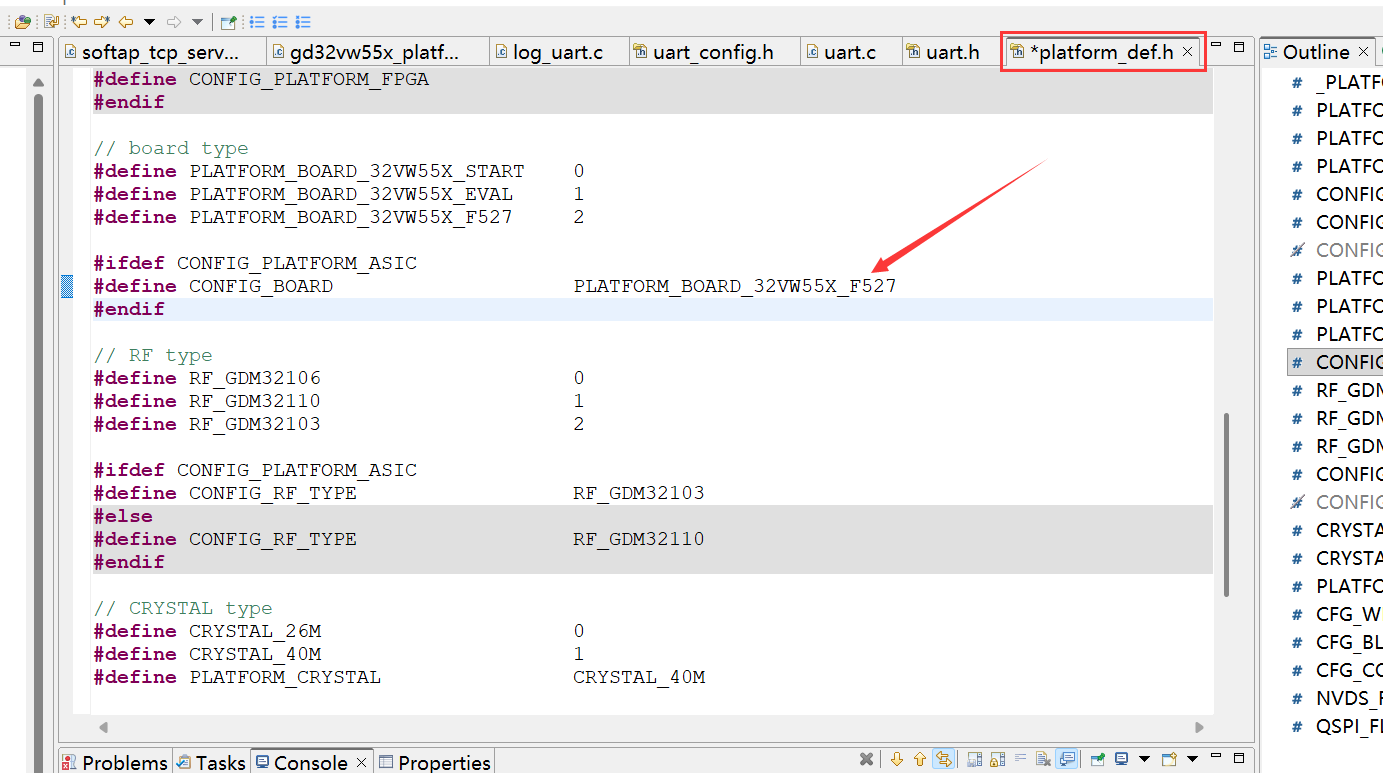
Task: Toggle Console word wrap swap-arrows button
Action: click(943, 760)
